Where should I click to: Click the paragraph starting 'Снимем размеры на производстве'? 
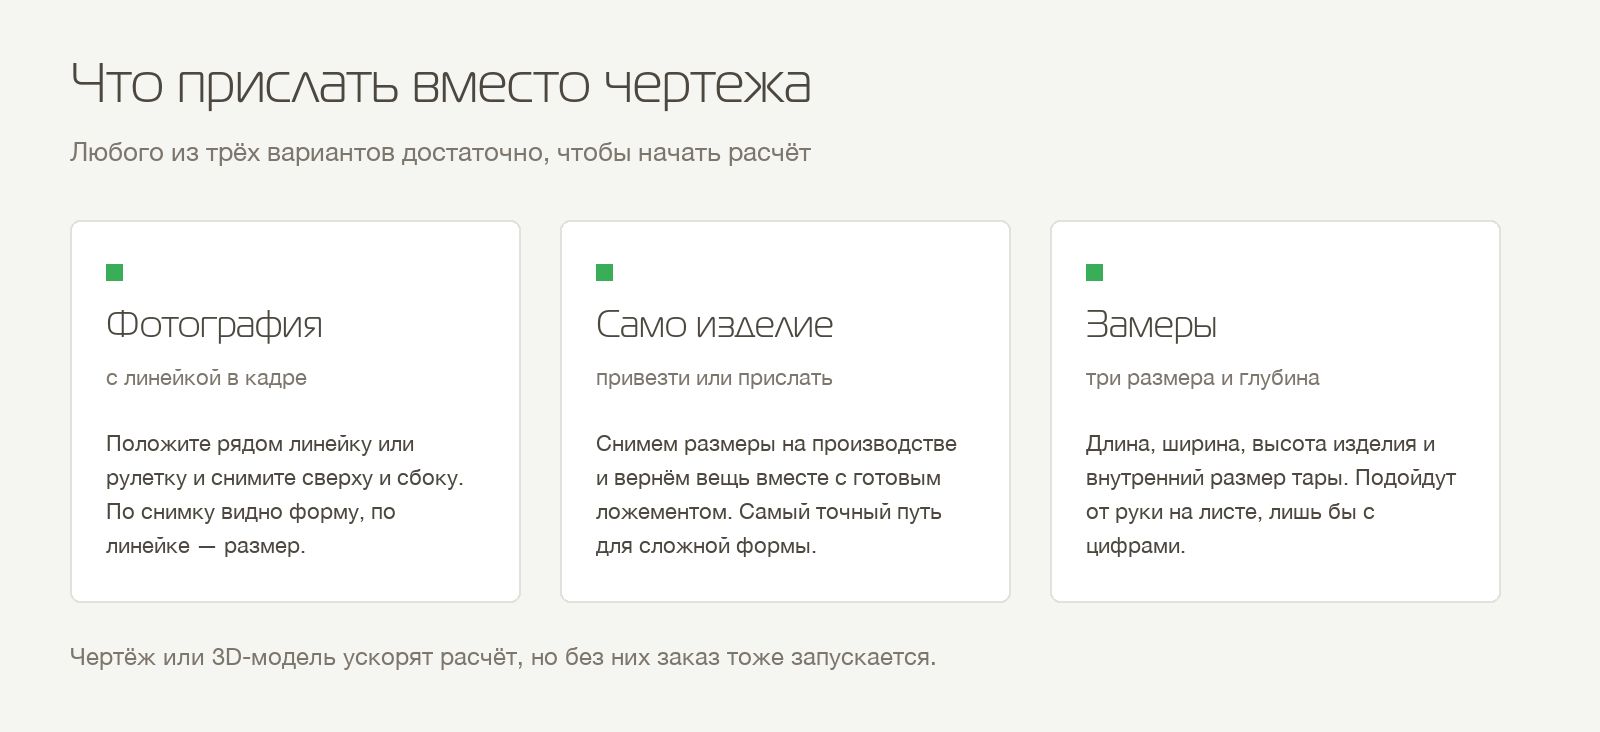coord(776,495)
